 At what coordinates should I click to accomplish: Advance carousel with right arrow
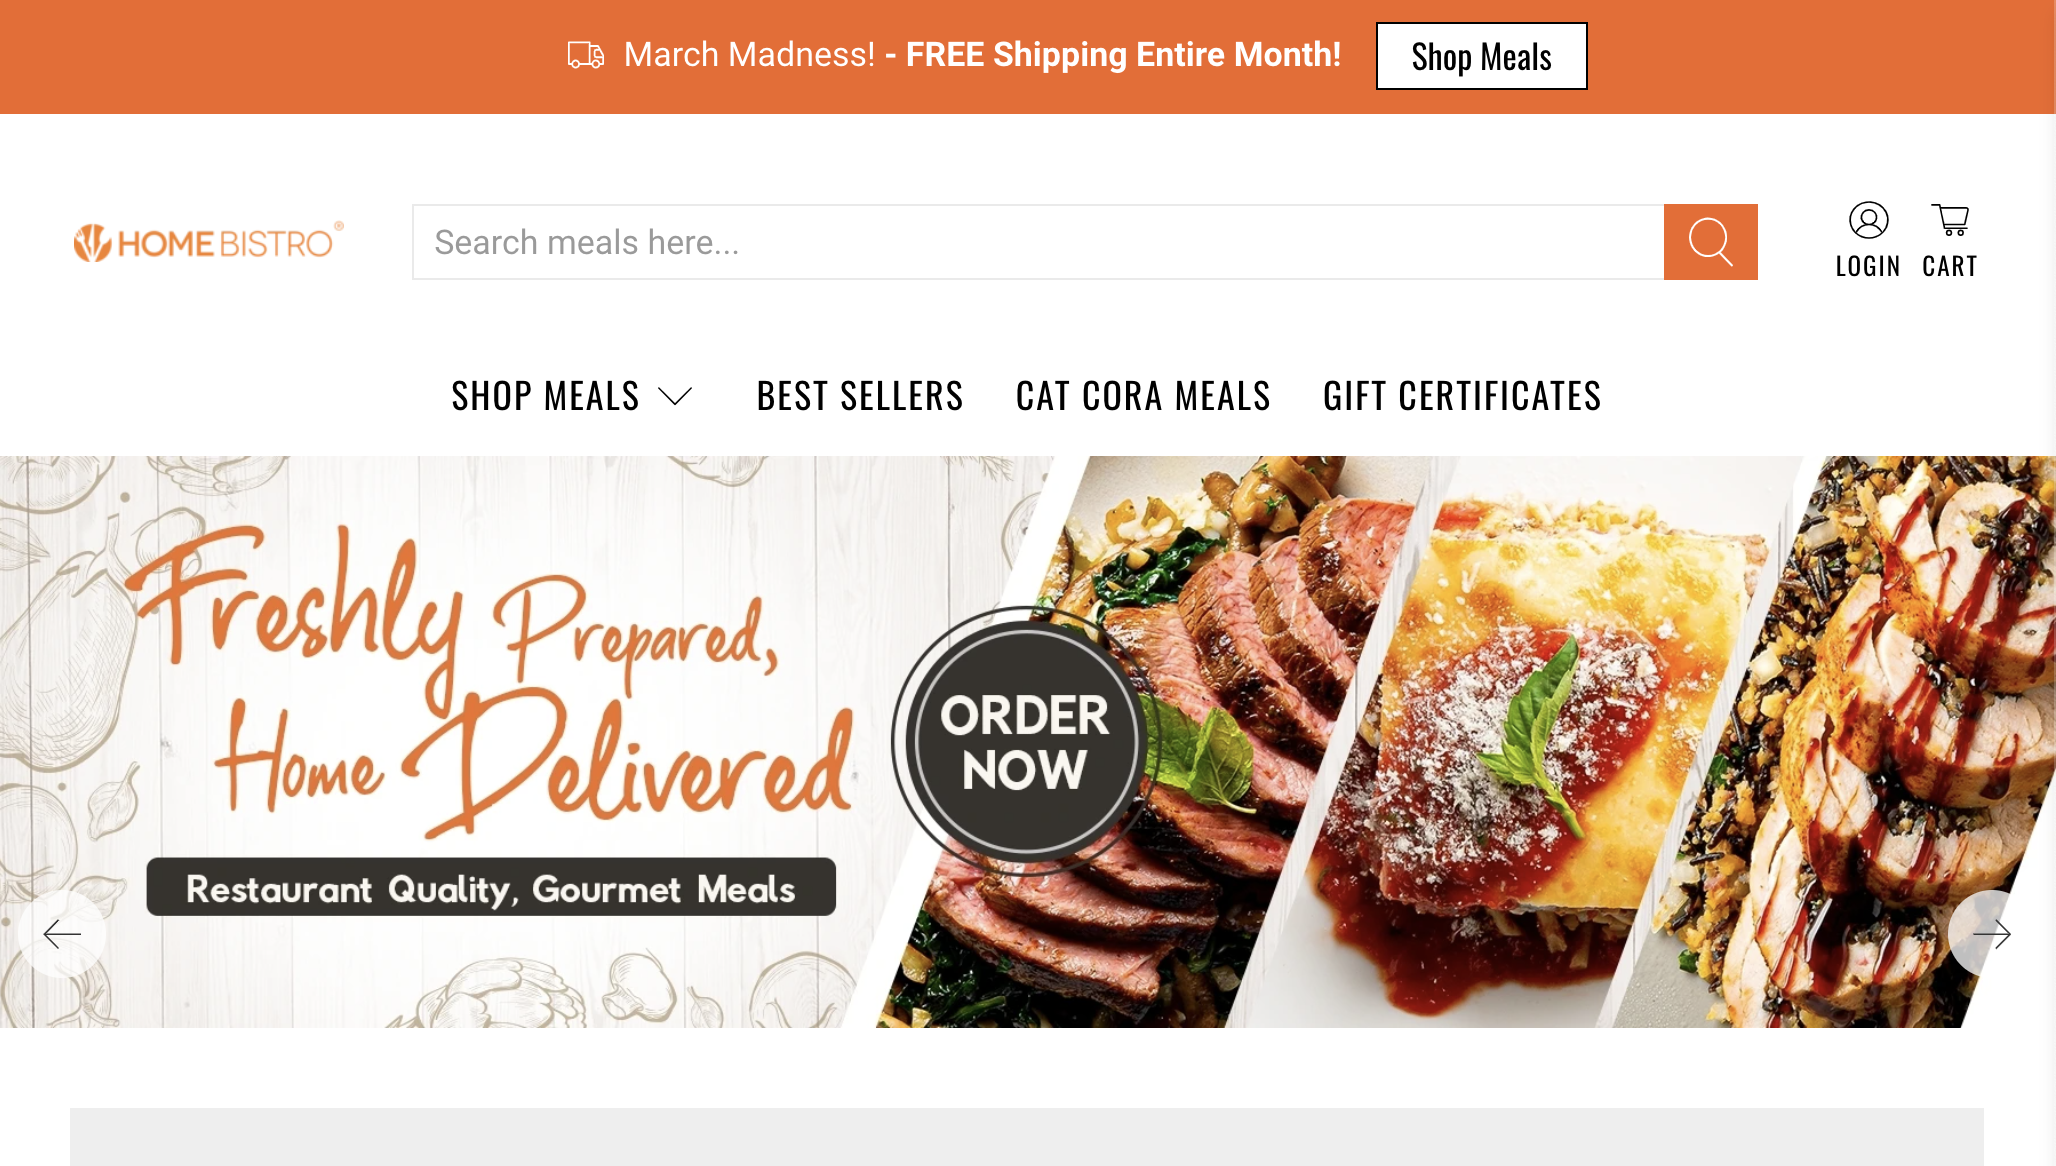pyautogui.click(x=1991, y=934)
